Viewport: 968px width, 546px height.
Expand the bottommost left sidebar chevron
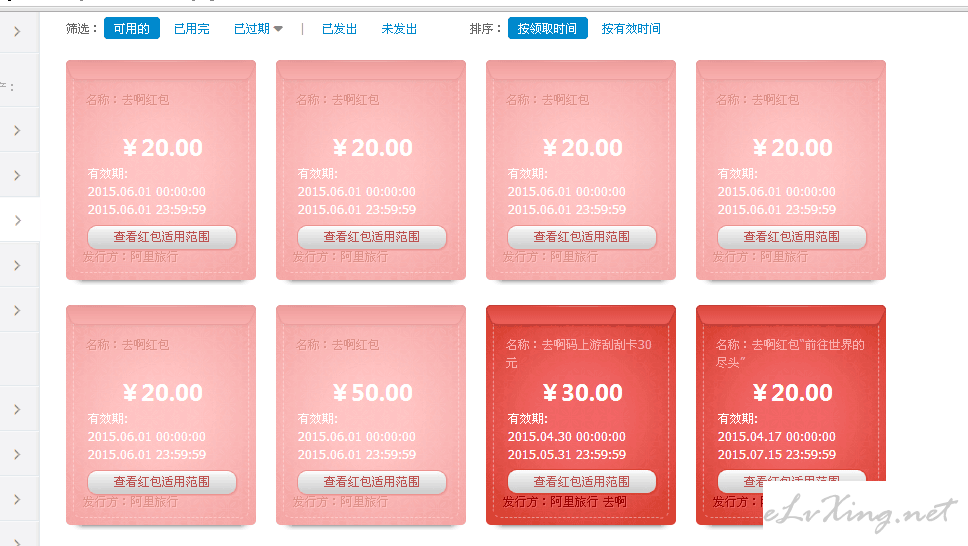tap(18, 535)
